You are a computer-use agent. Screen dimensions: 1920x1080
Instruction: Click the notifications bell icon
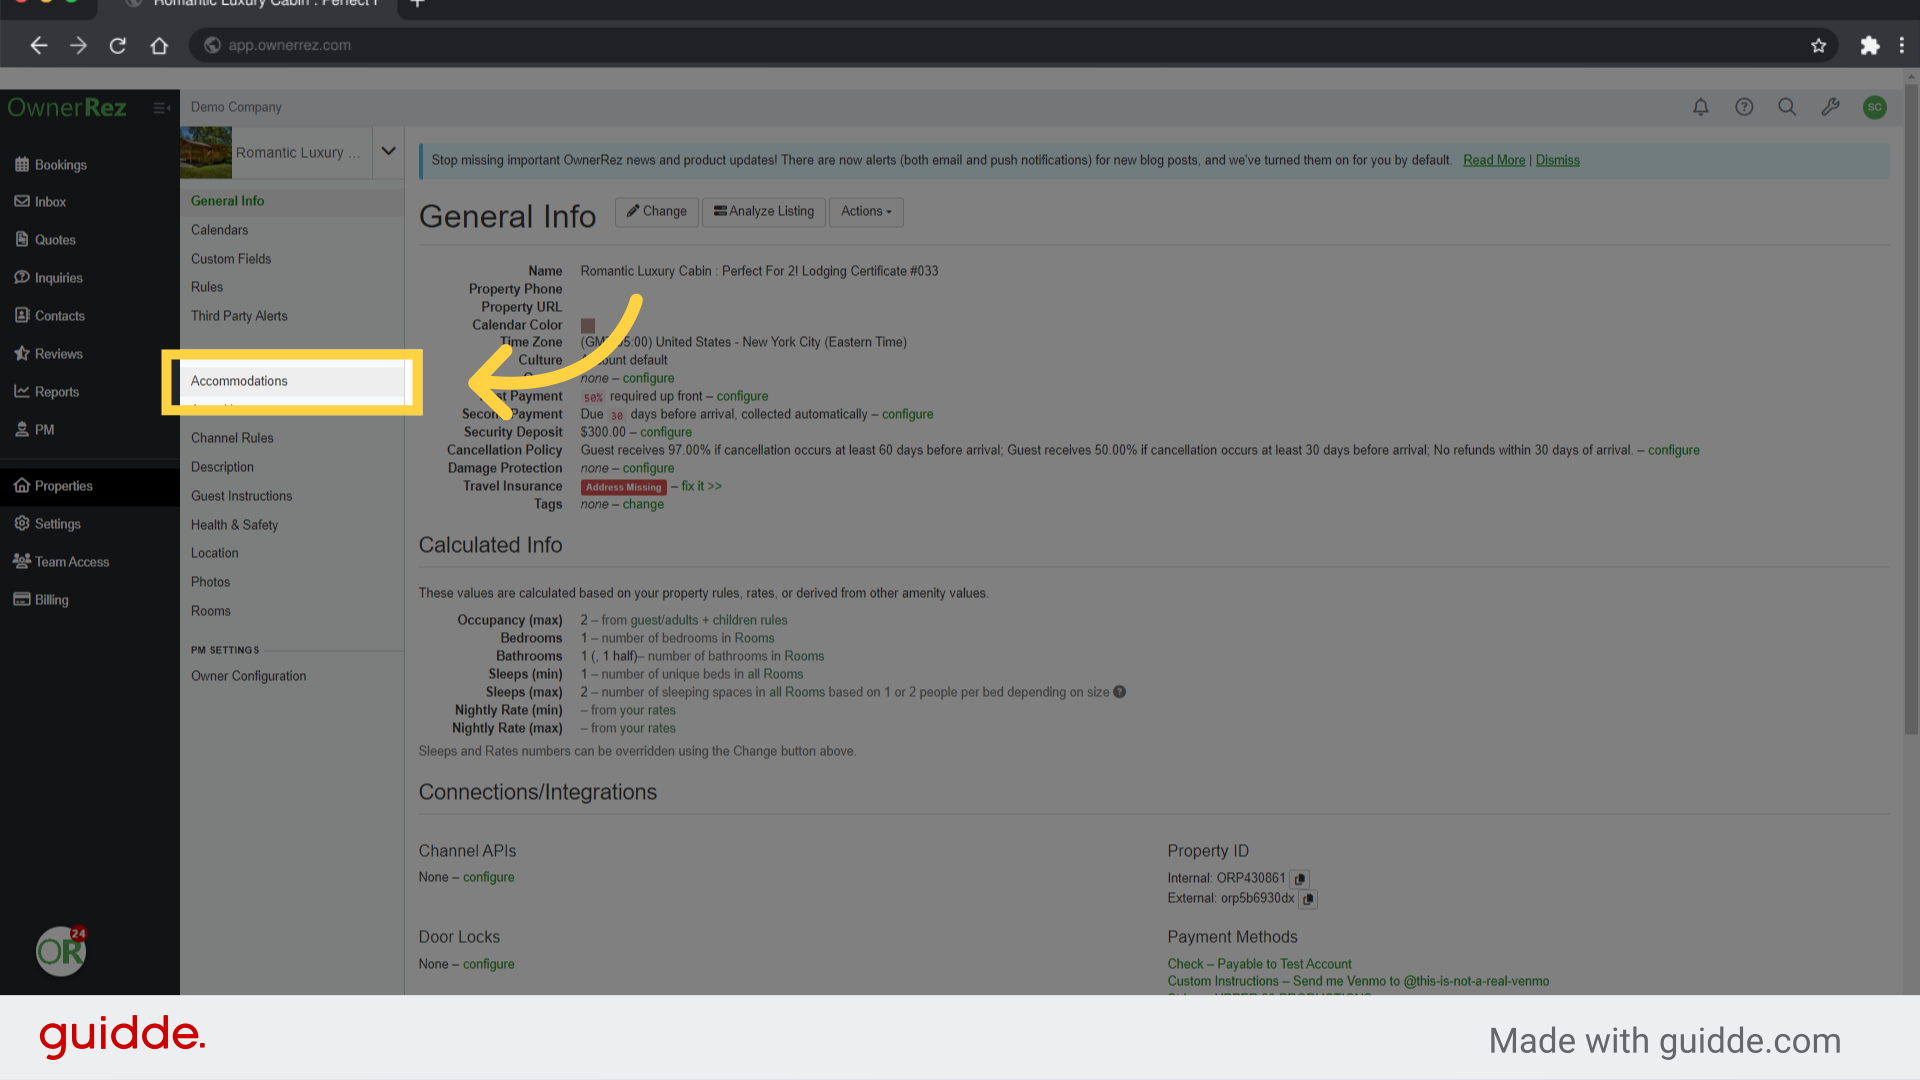tap(1700, 107)
